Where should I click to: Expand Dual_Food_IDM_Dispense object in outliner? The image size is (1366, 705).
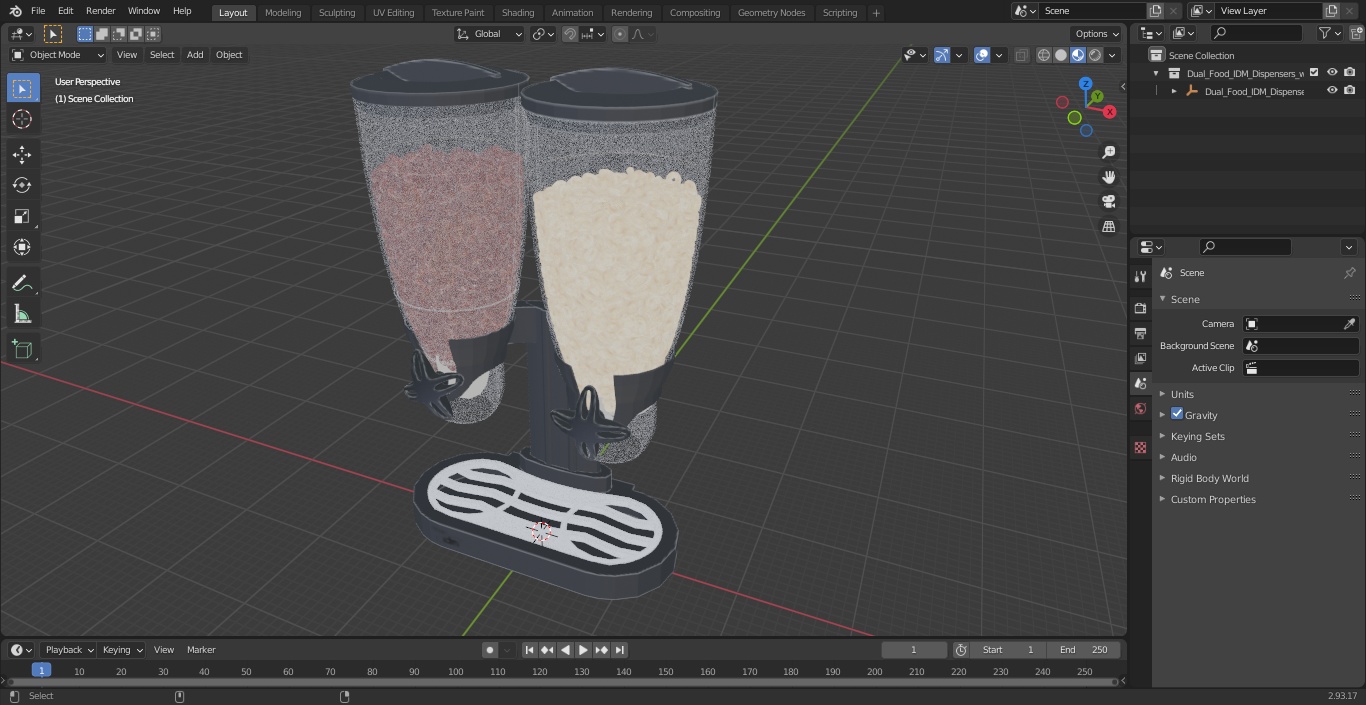1174,91
